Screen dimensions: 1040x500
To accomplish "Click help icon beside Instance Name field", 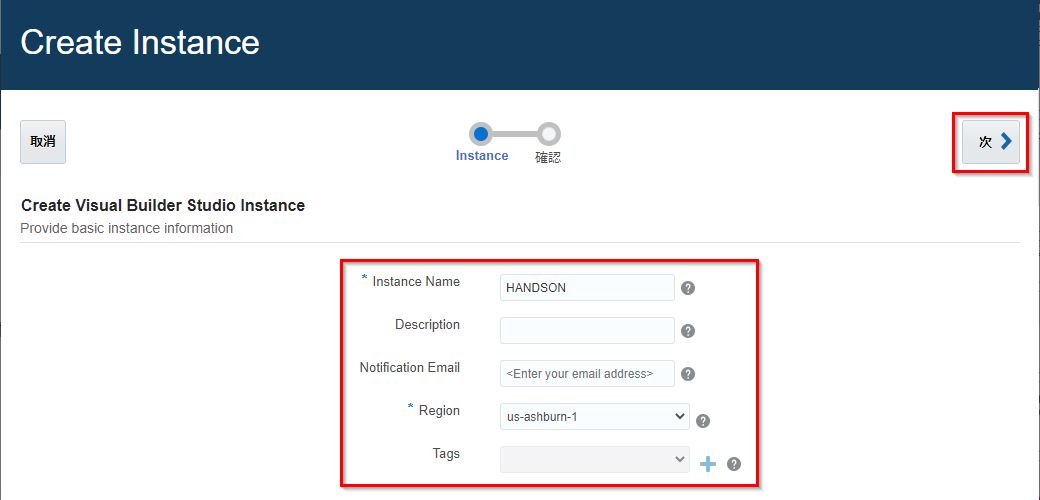I will pos(688,288).
